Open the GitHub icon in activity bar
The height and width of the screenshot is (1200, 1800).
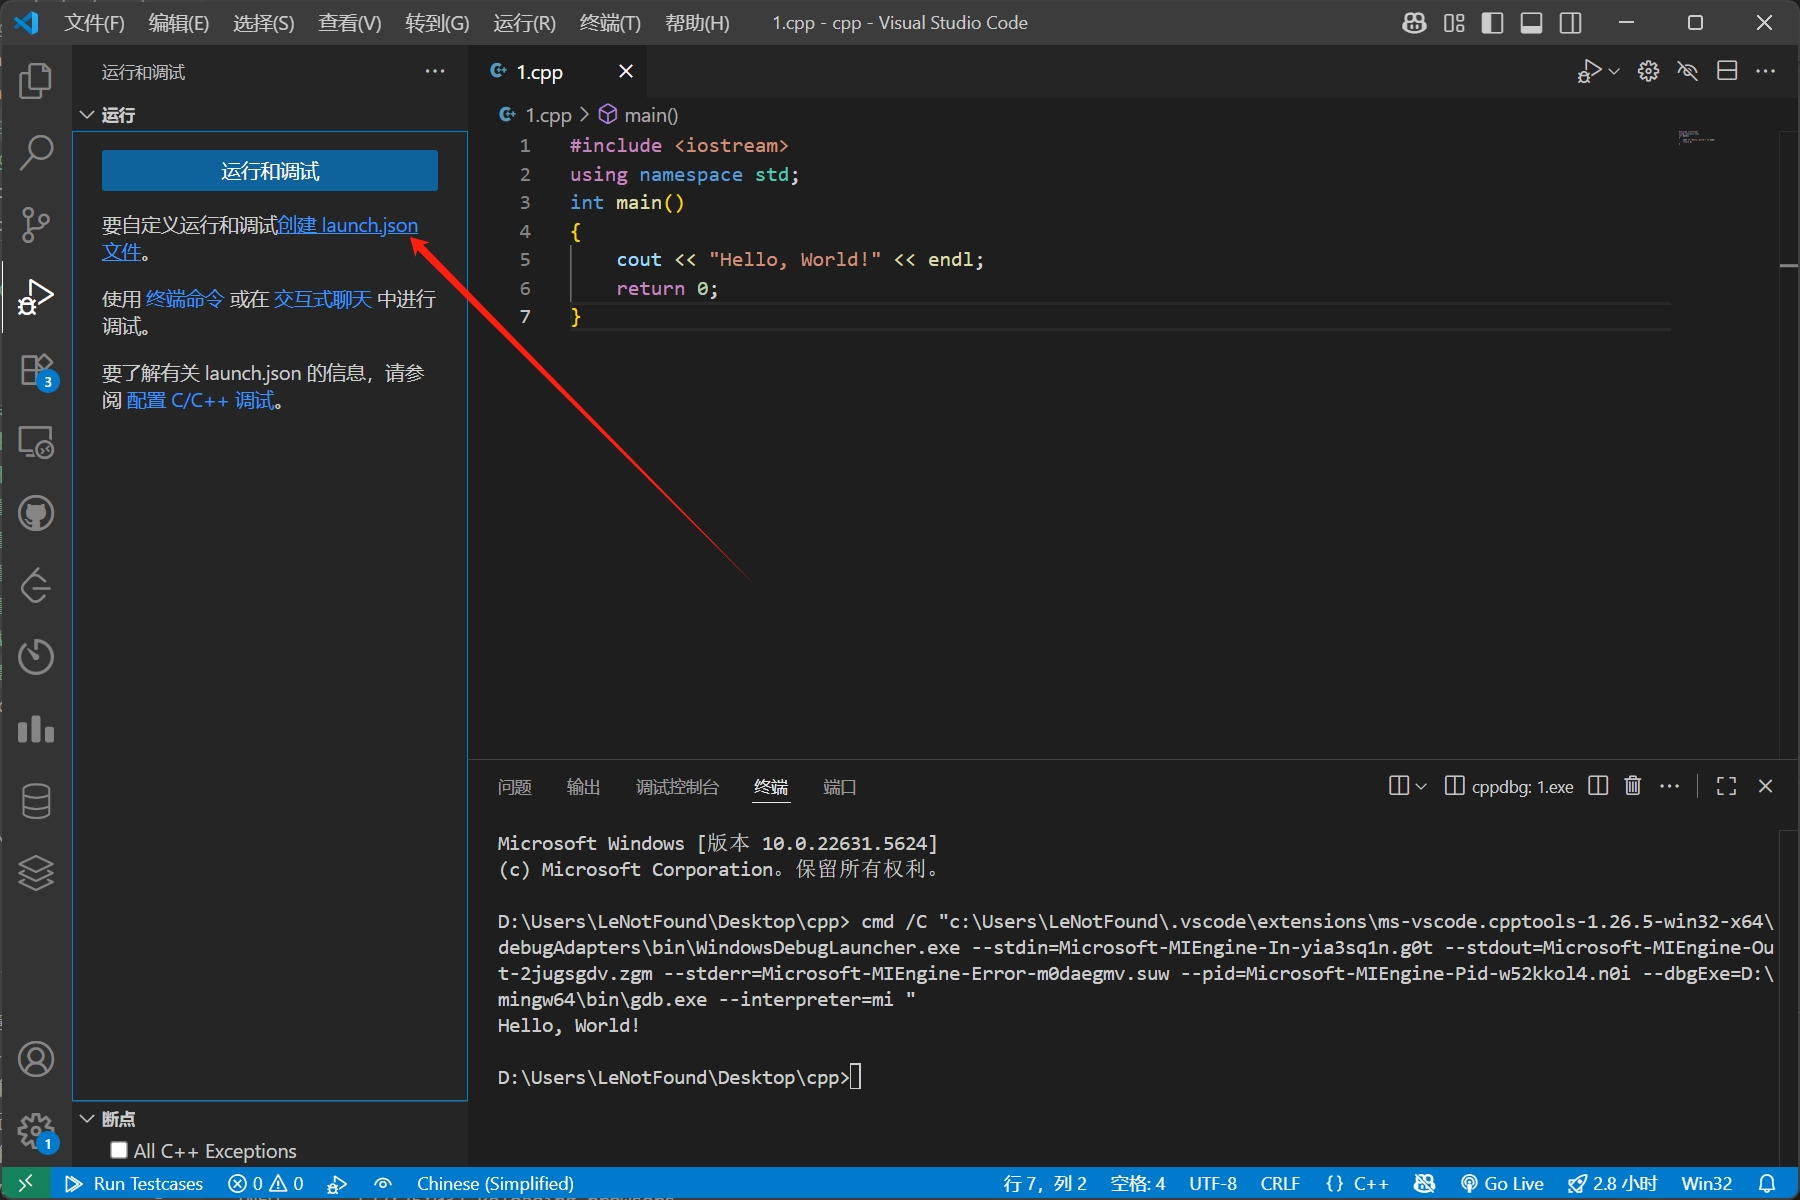tap(36, 514)
